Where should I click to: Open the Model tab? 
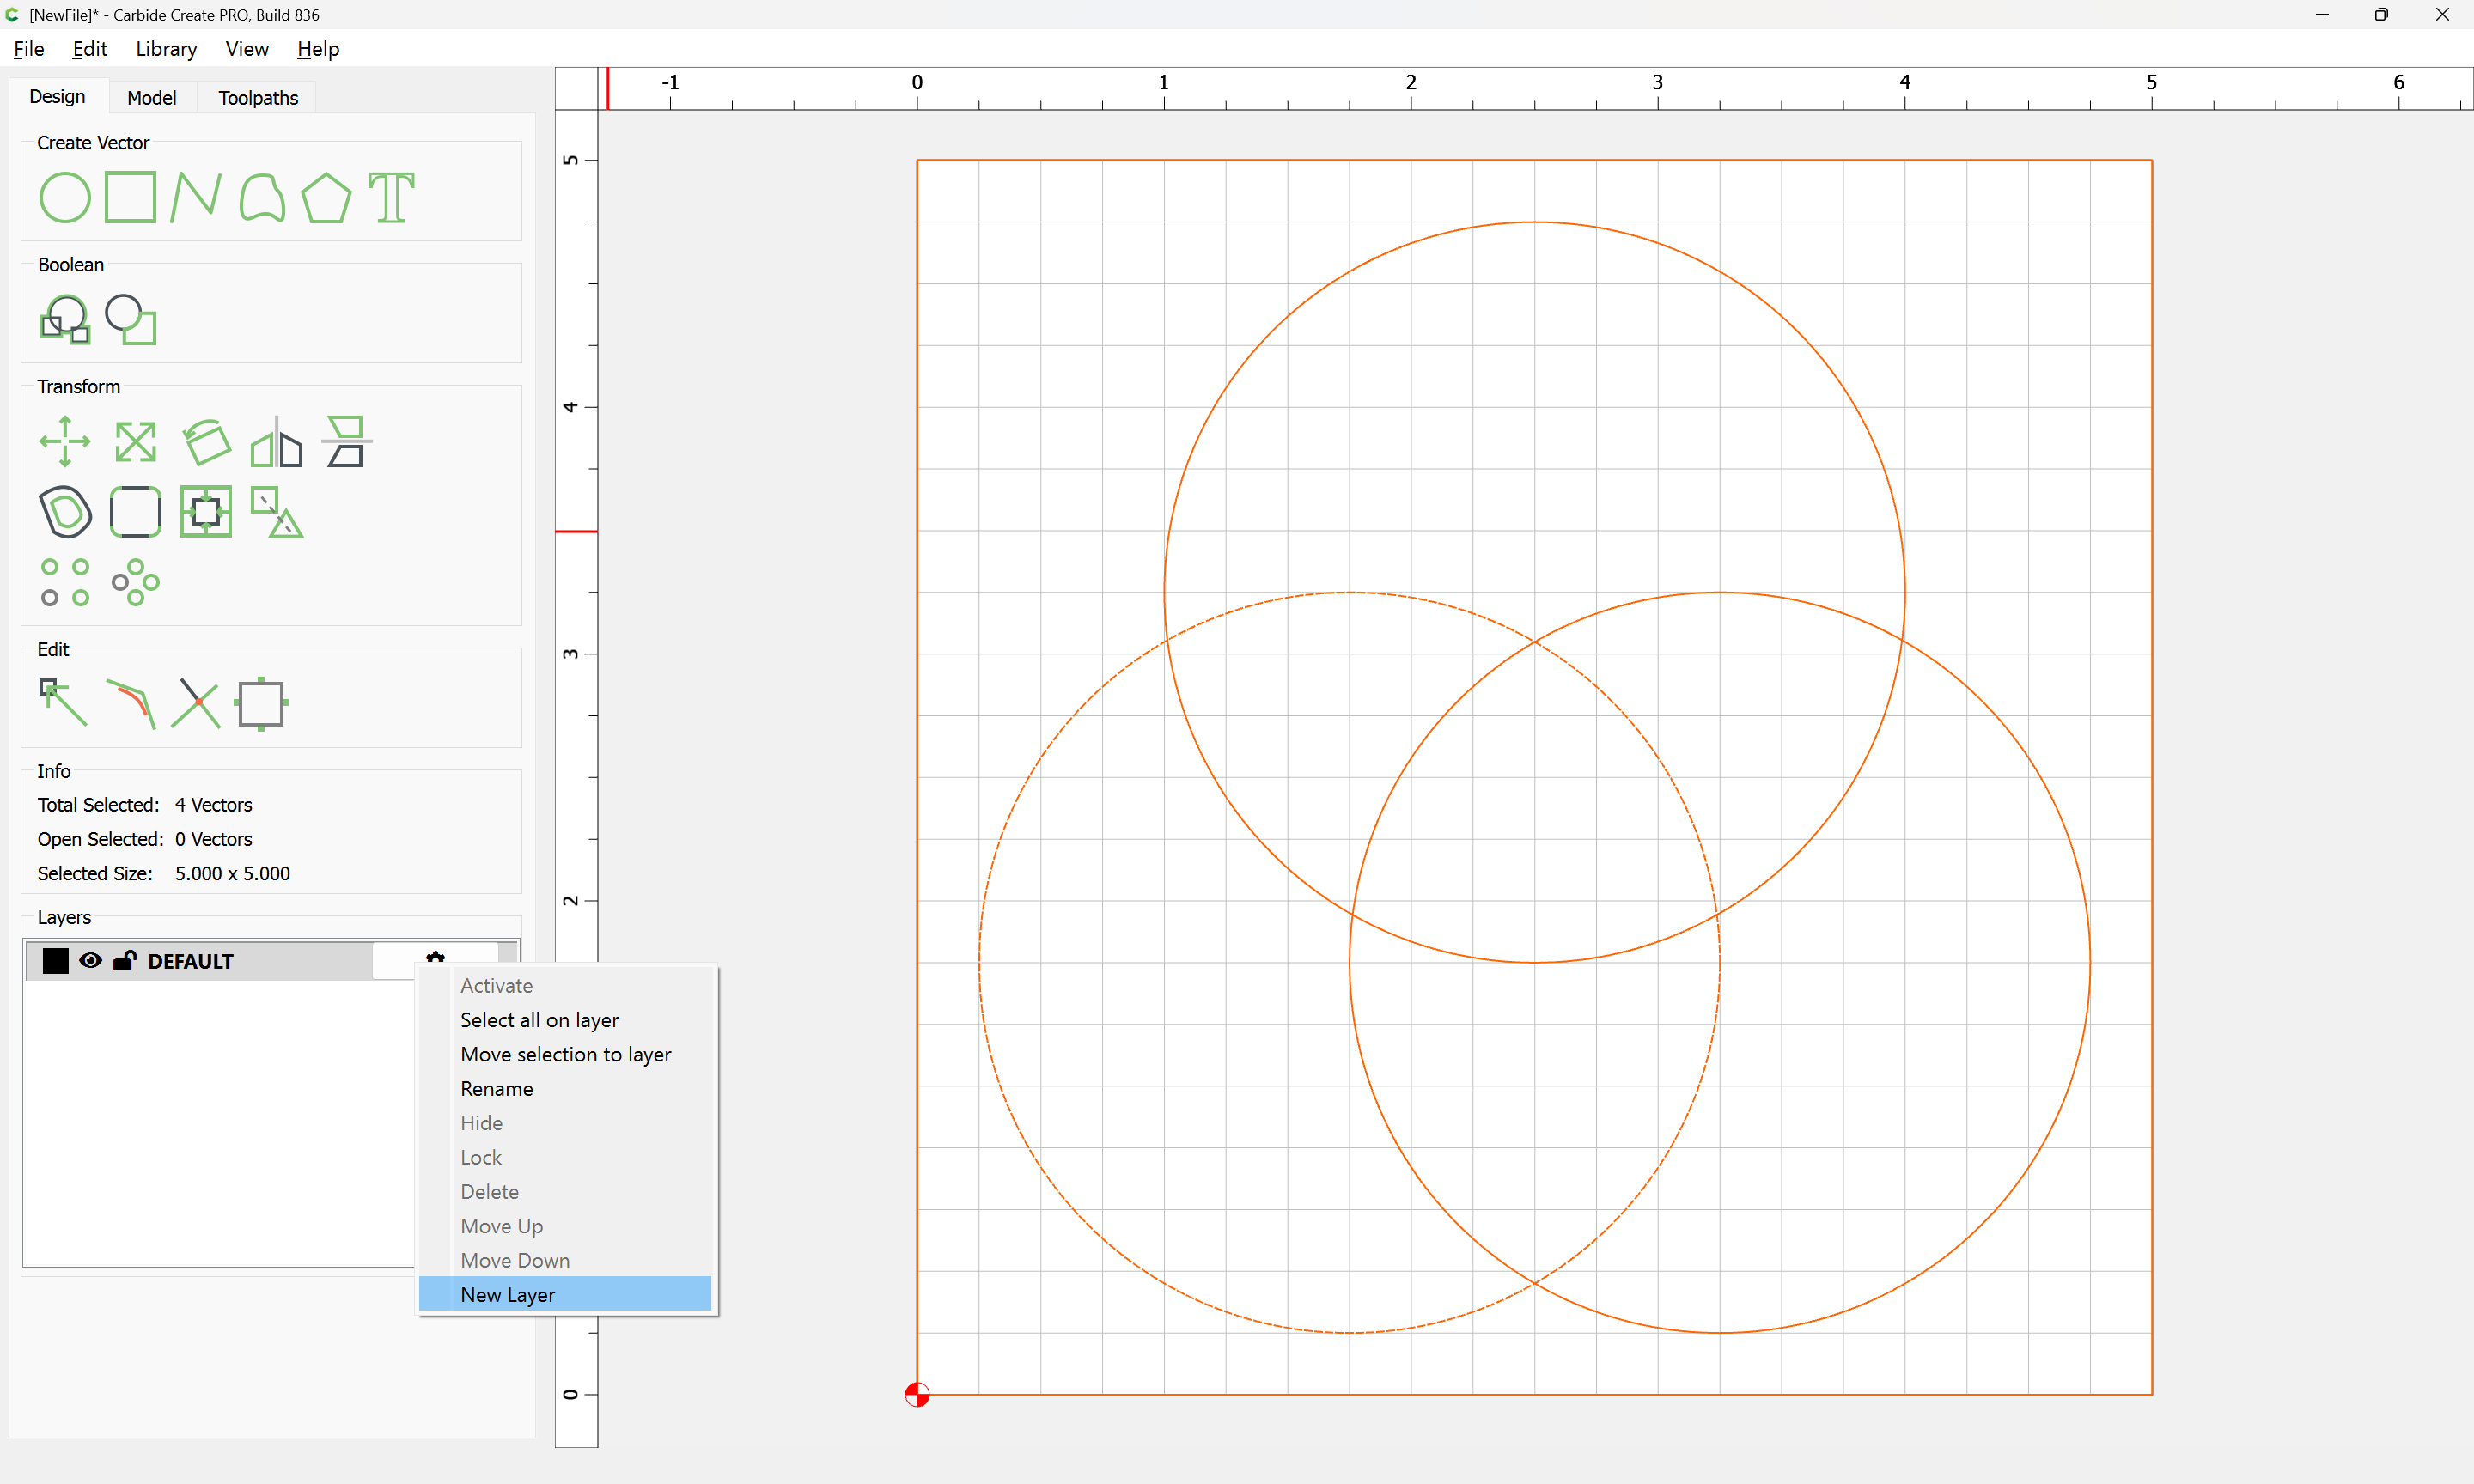tap(151, 97)
